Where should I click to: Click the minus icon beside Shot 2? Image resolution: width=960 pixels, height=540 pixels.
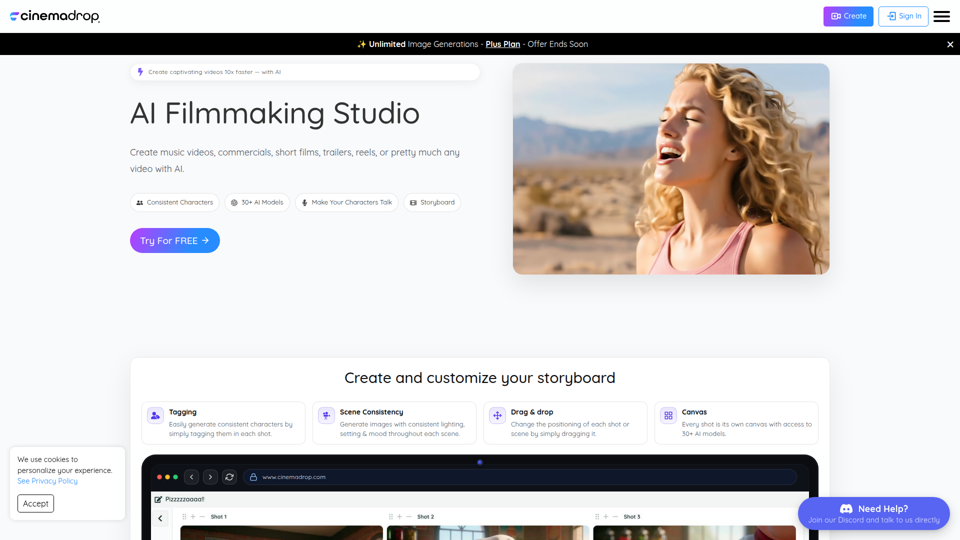point(409,517)
